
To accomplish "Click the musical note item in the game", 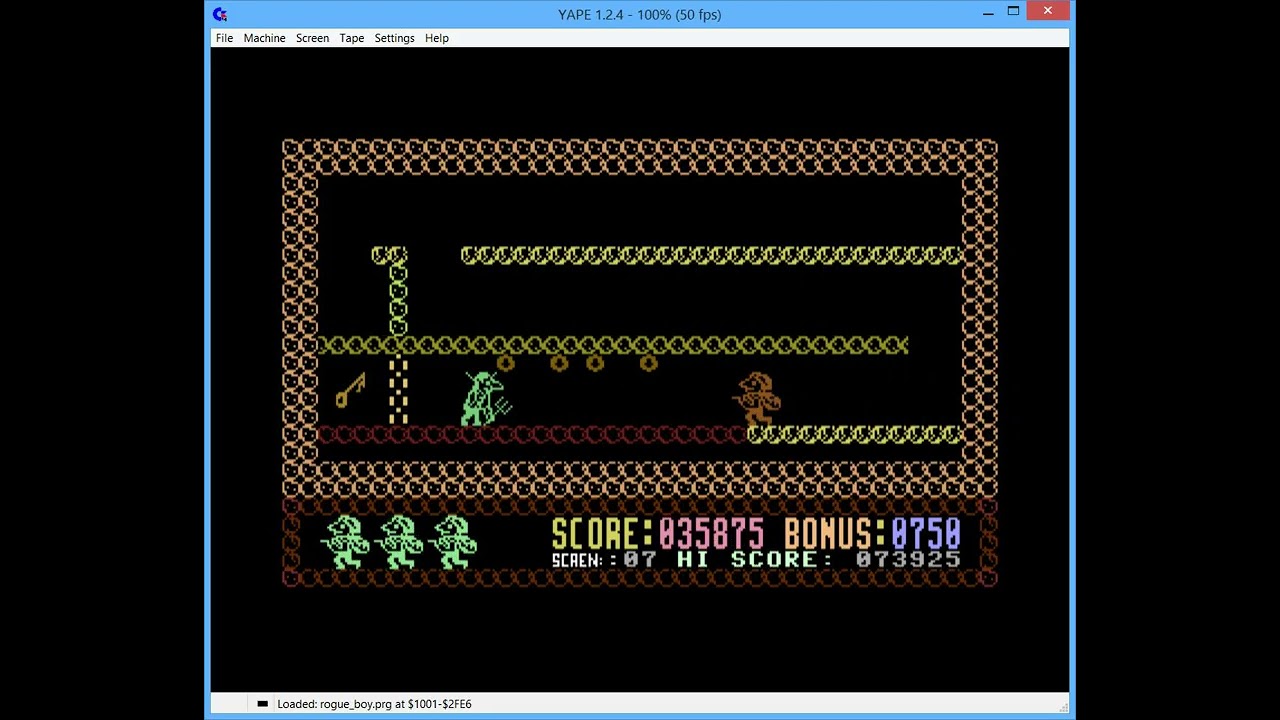I will click(350, 390).
